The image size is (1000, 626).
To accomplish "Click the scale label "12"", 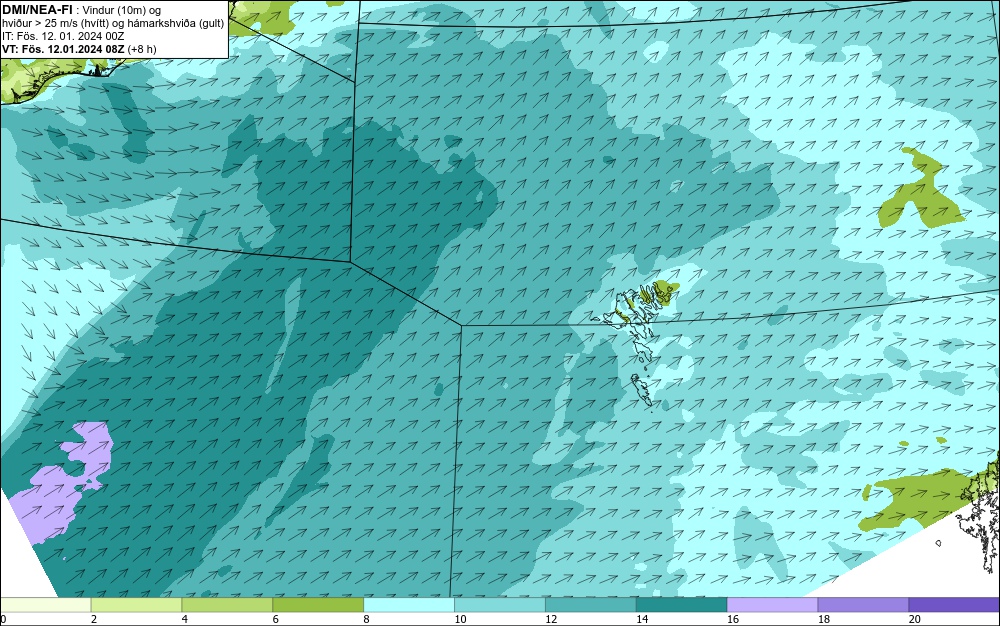I will (x=551, y=619).
